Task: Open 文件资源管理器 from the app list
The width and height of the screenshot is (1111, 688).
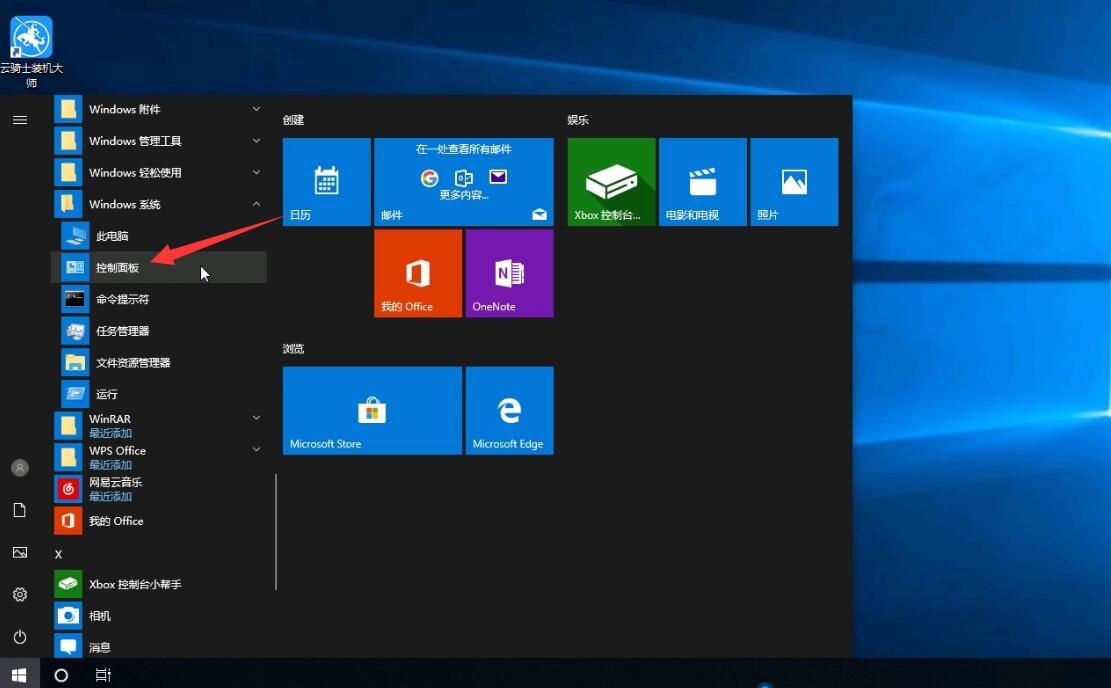Action: pos(159,362)
